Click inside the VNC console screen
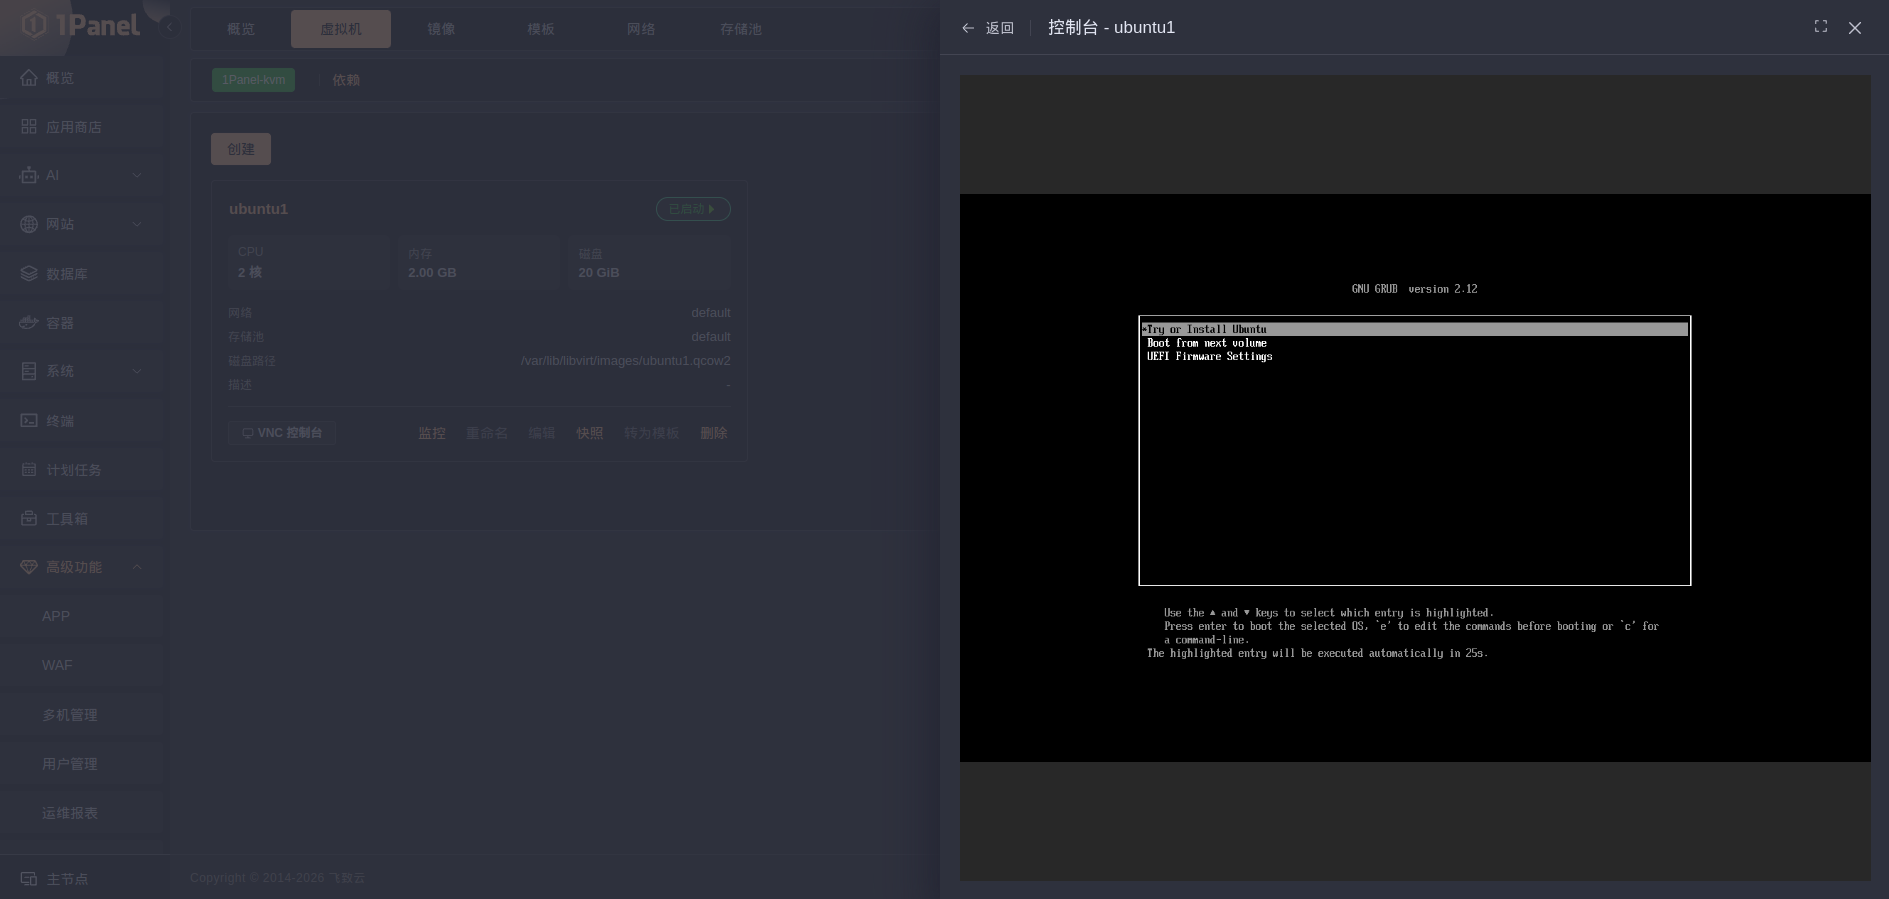This screenshot has width=1889, height=899. click(x=1415, y=478)
